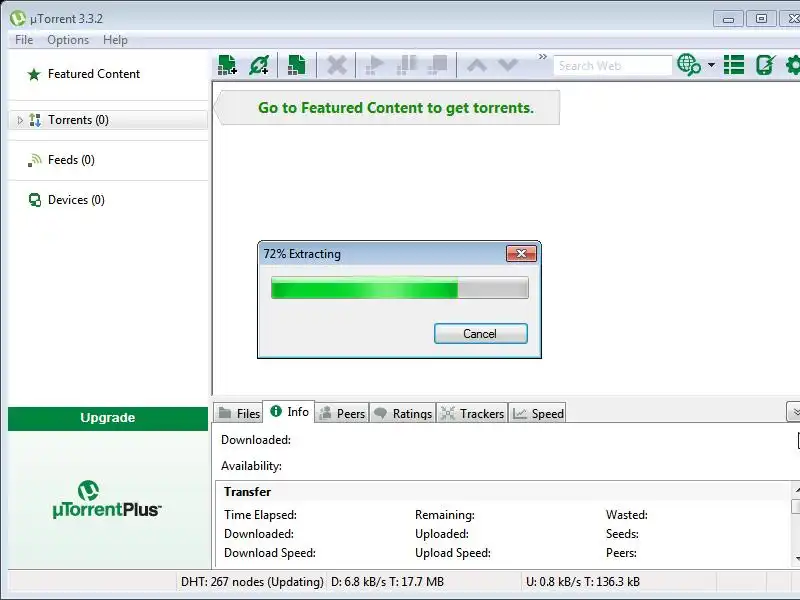Viewport: 800px width, 600px height.
Task: Click the Pause torrent toolbar icon
Action: pos(407,65)
